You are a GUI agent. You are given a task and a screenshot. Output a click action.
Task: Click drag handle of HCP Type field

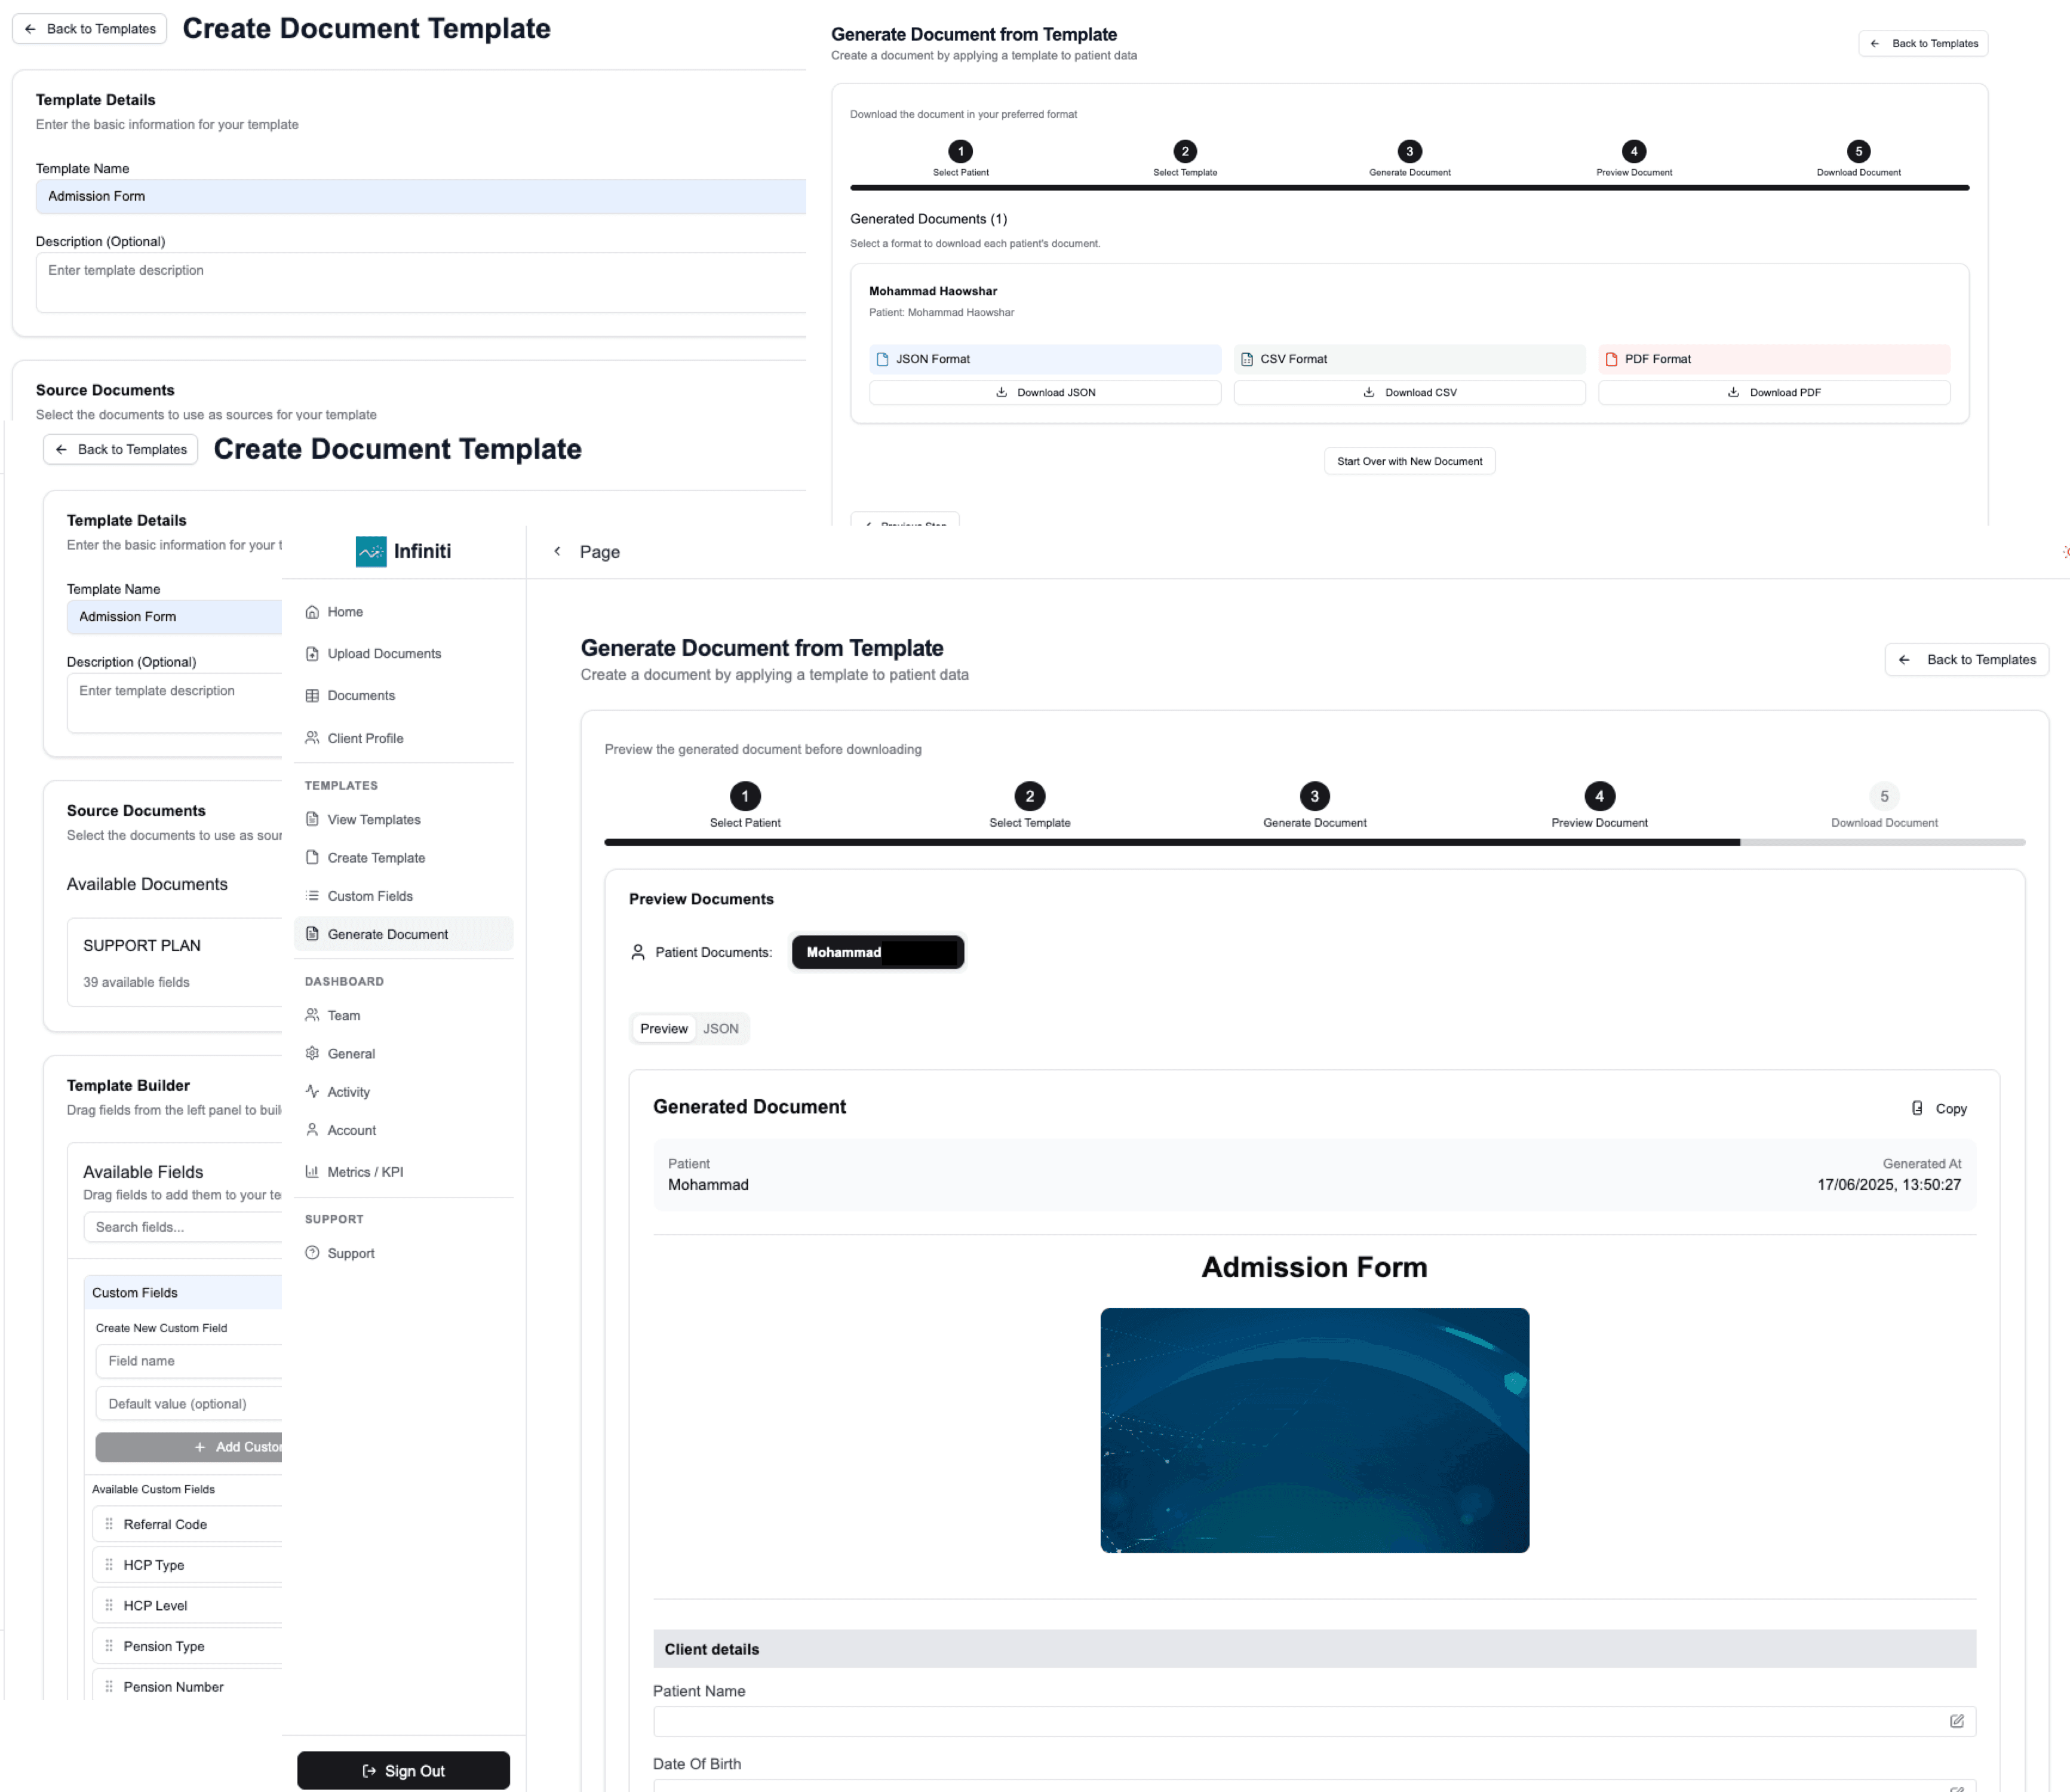(x=109, y=1565)
